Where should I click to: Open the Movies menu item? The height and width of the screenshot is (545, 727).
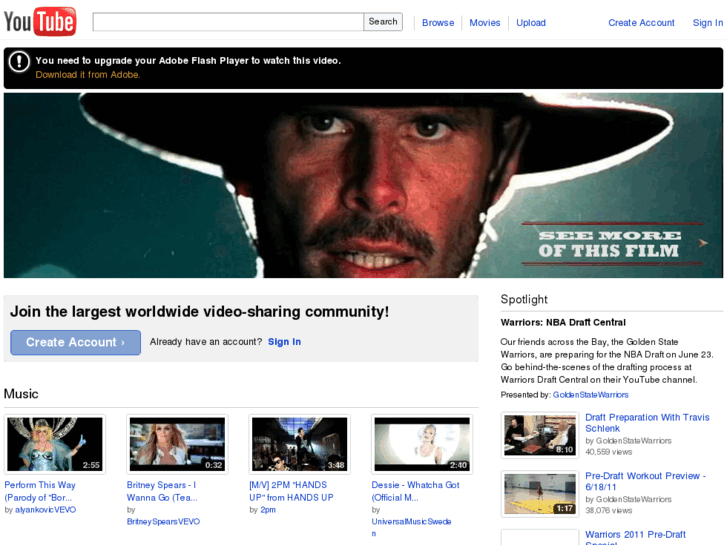(x=485, y=23)
